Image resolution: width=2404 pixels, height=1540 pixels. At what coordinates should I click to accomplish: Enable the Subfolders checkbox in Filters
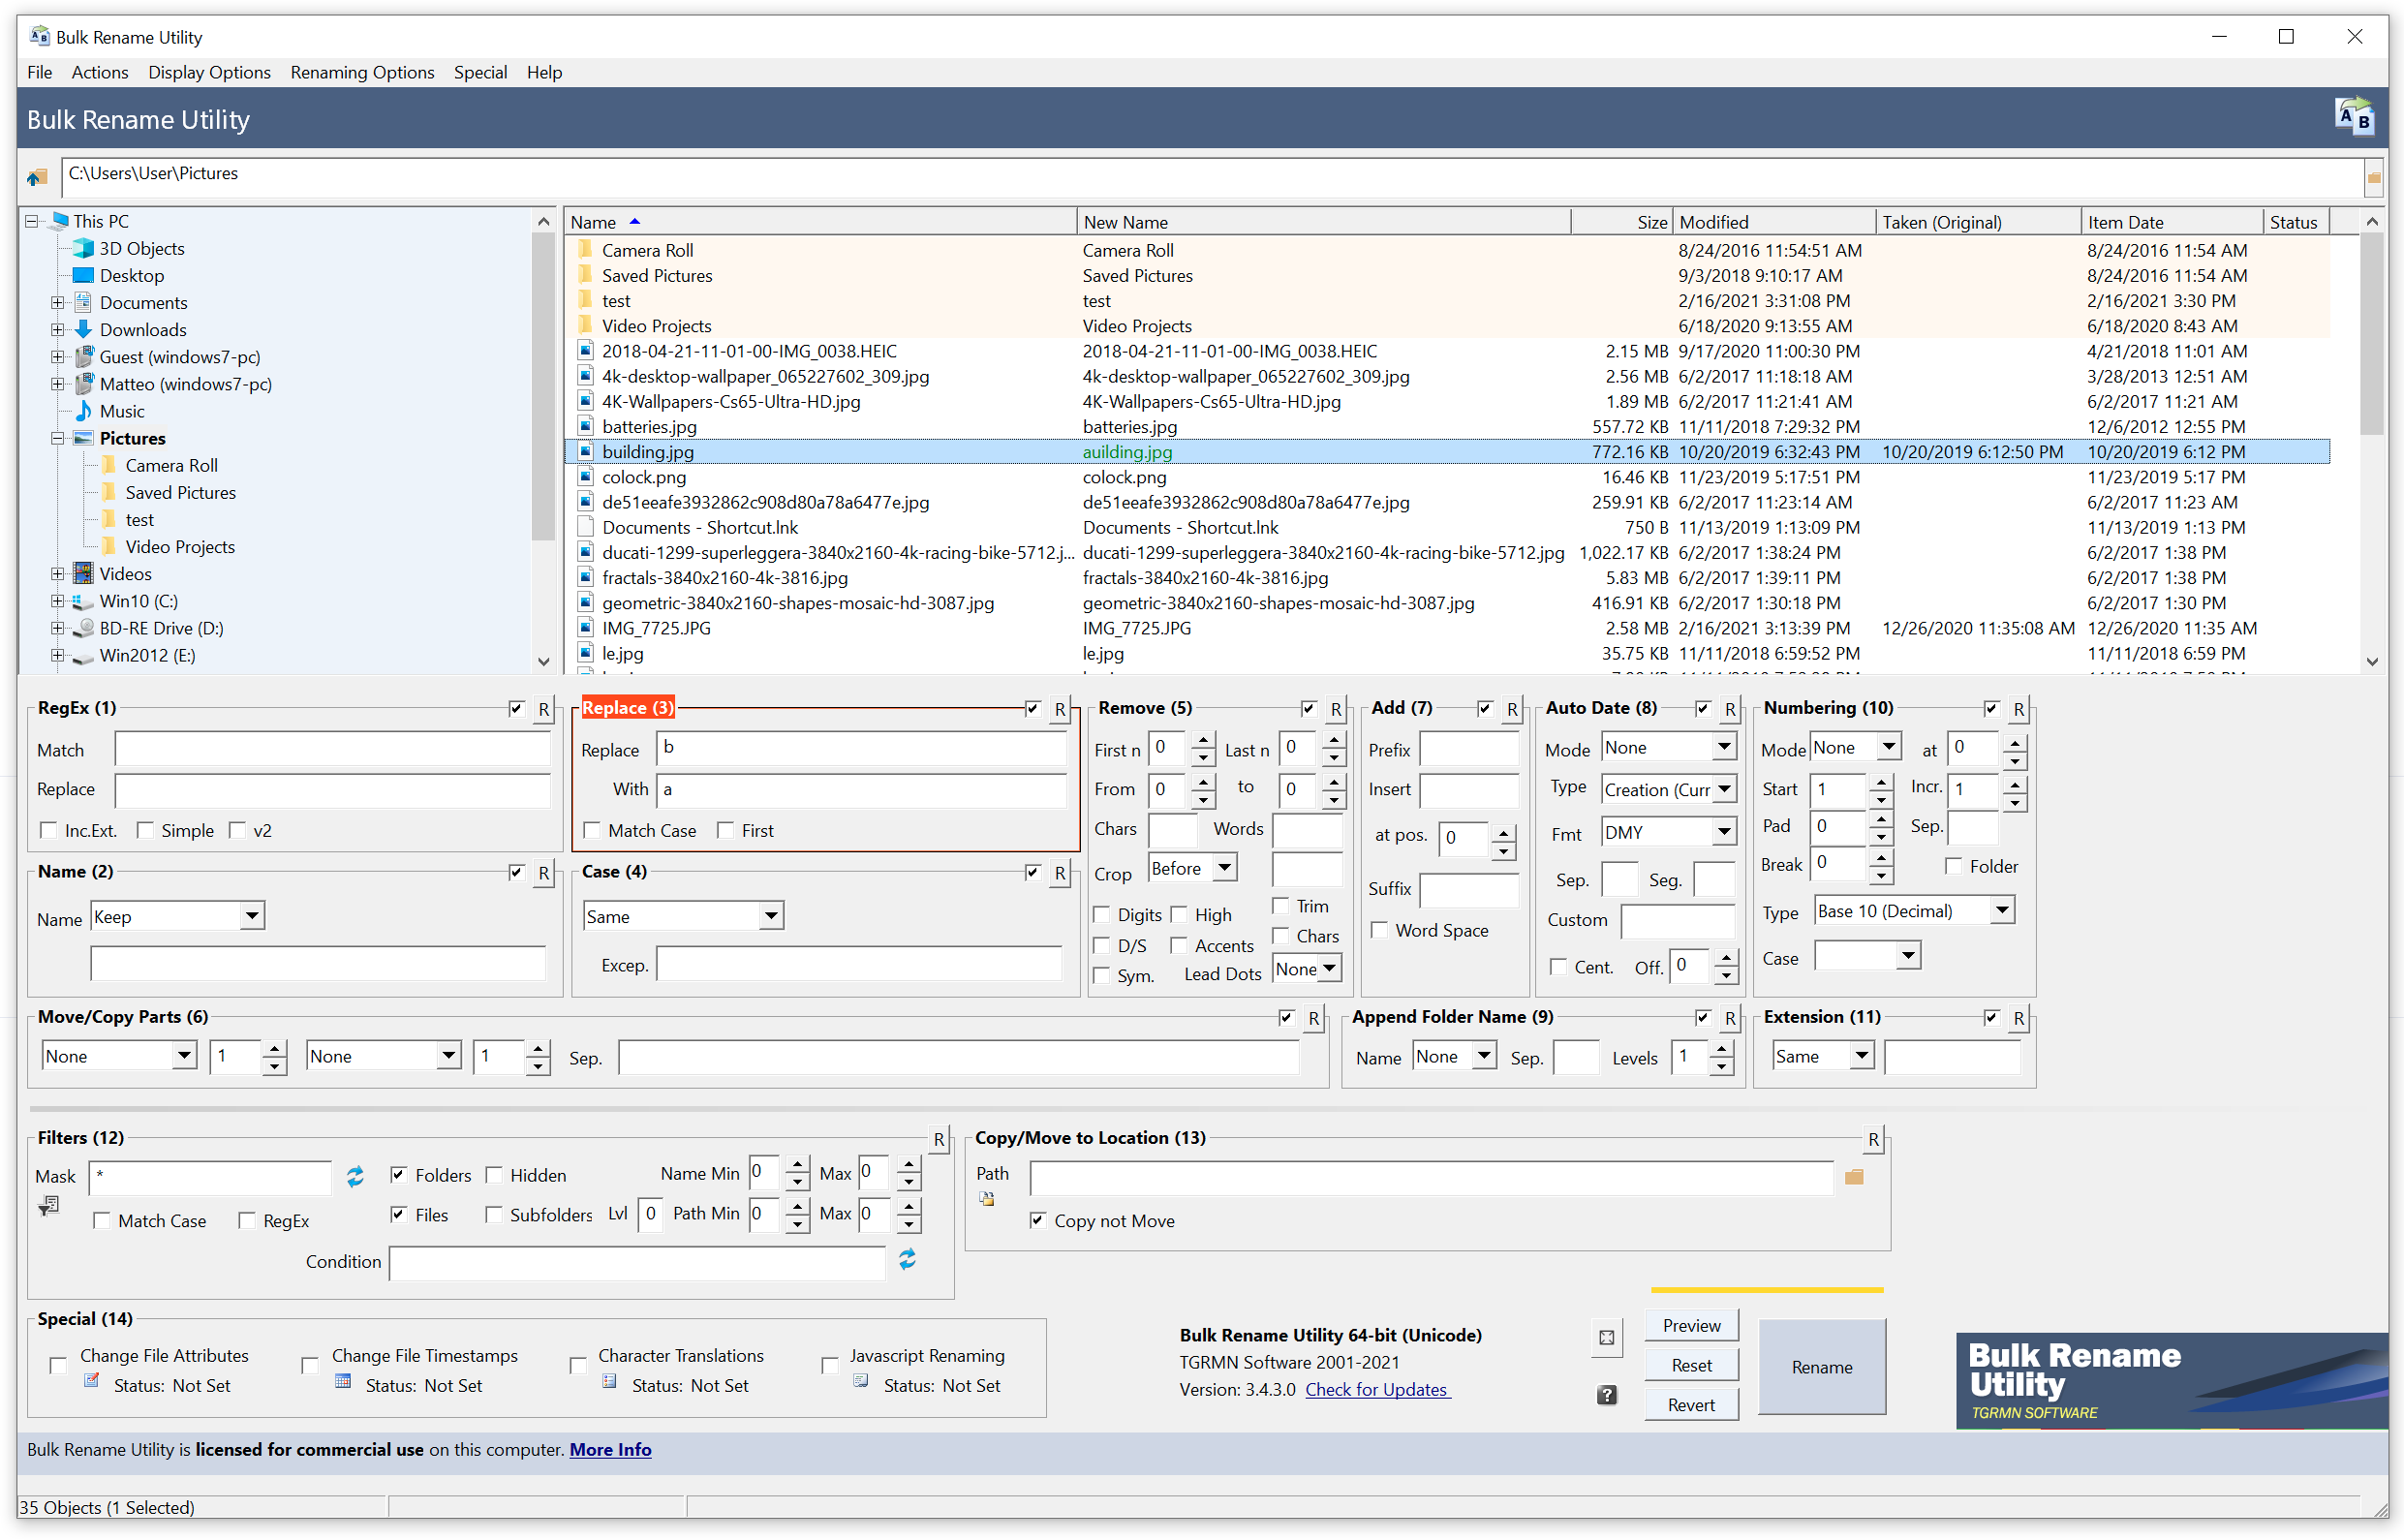click(x=492, y=1213)
